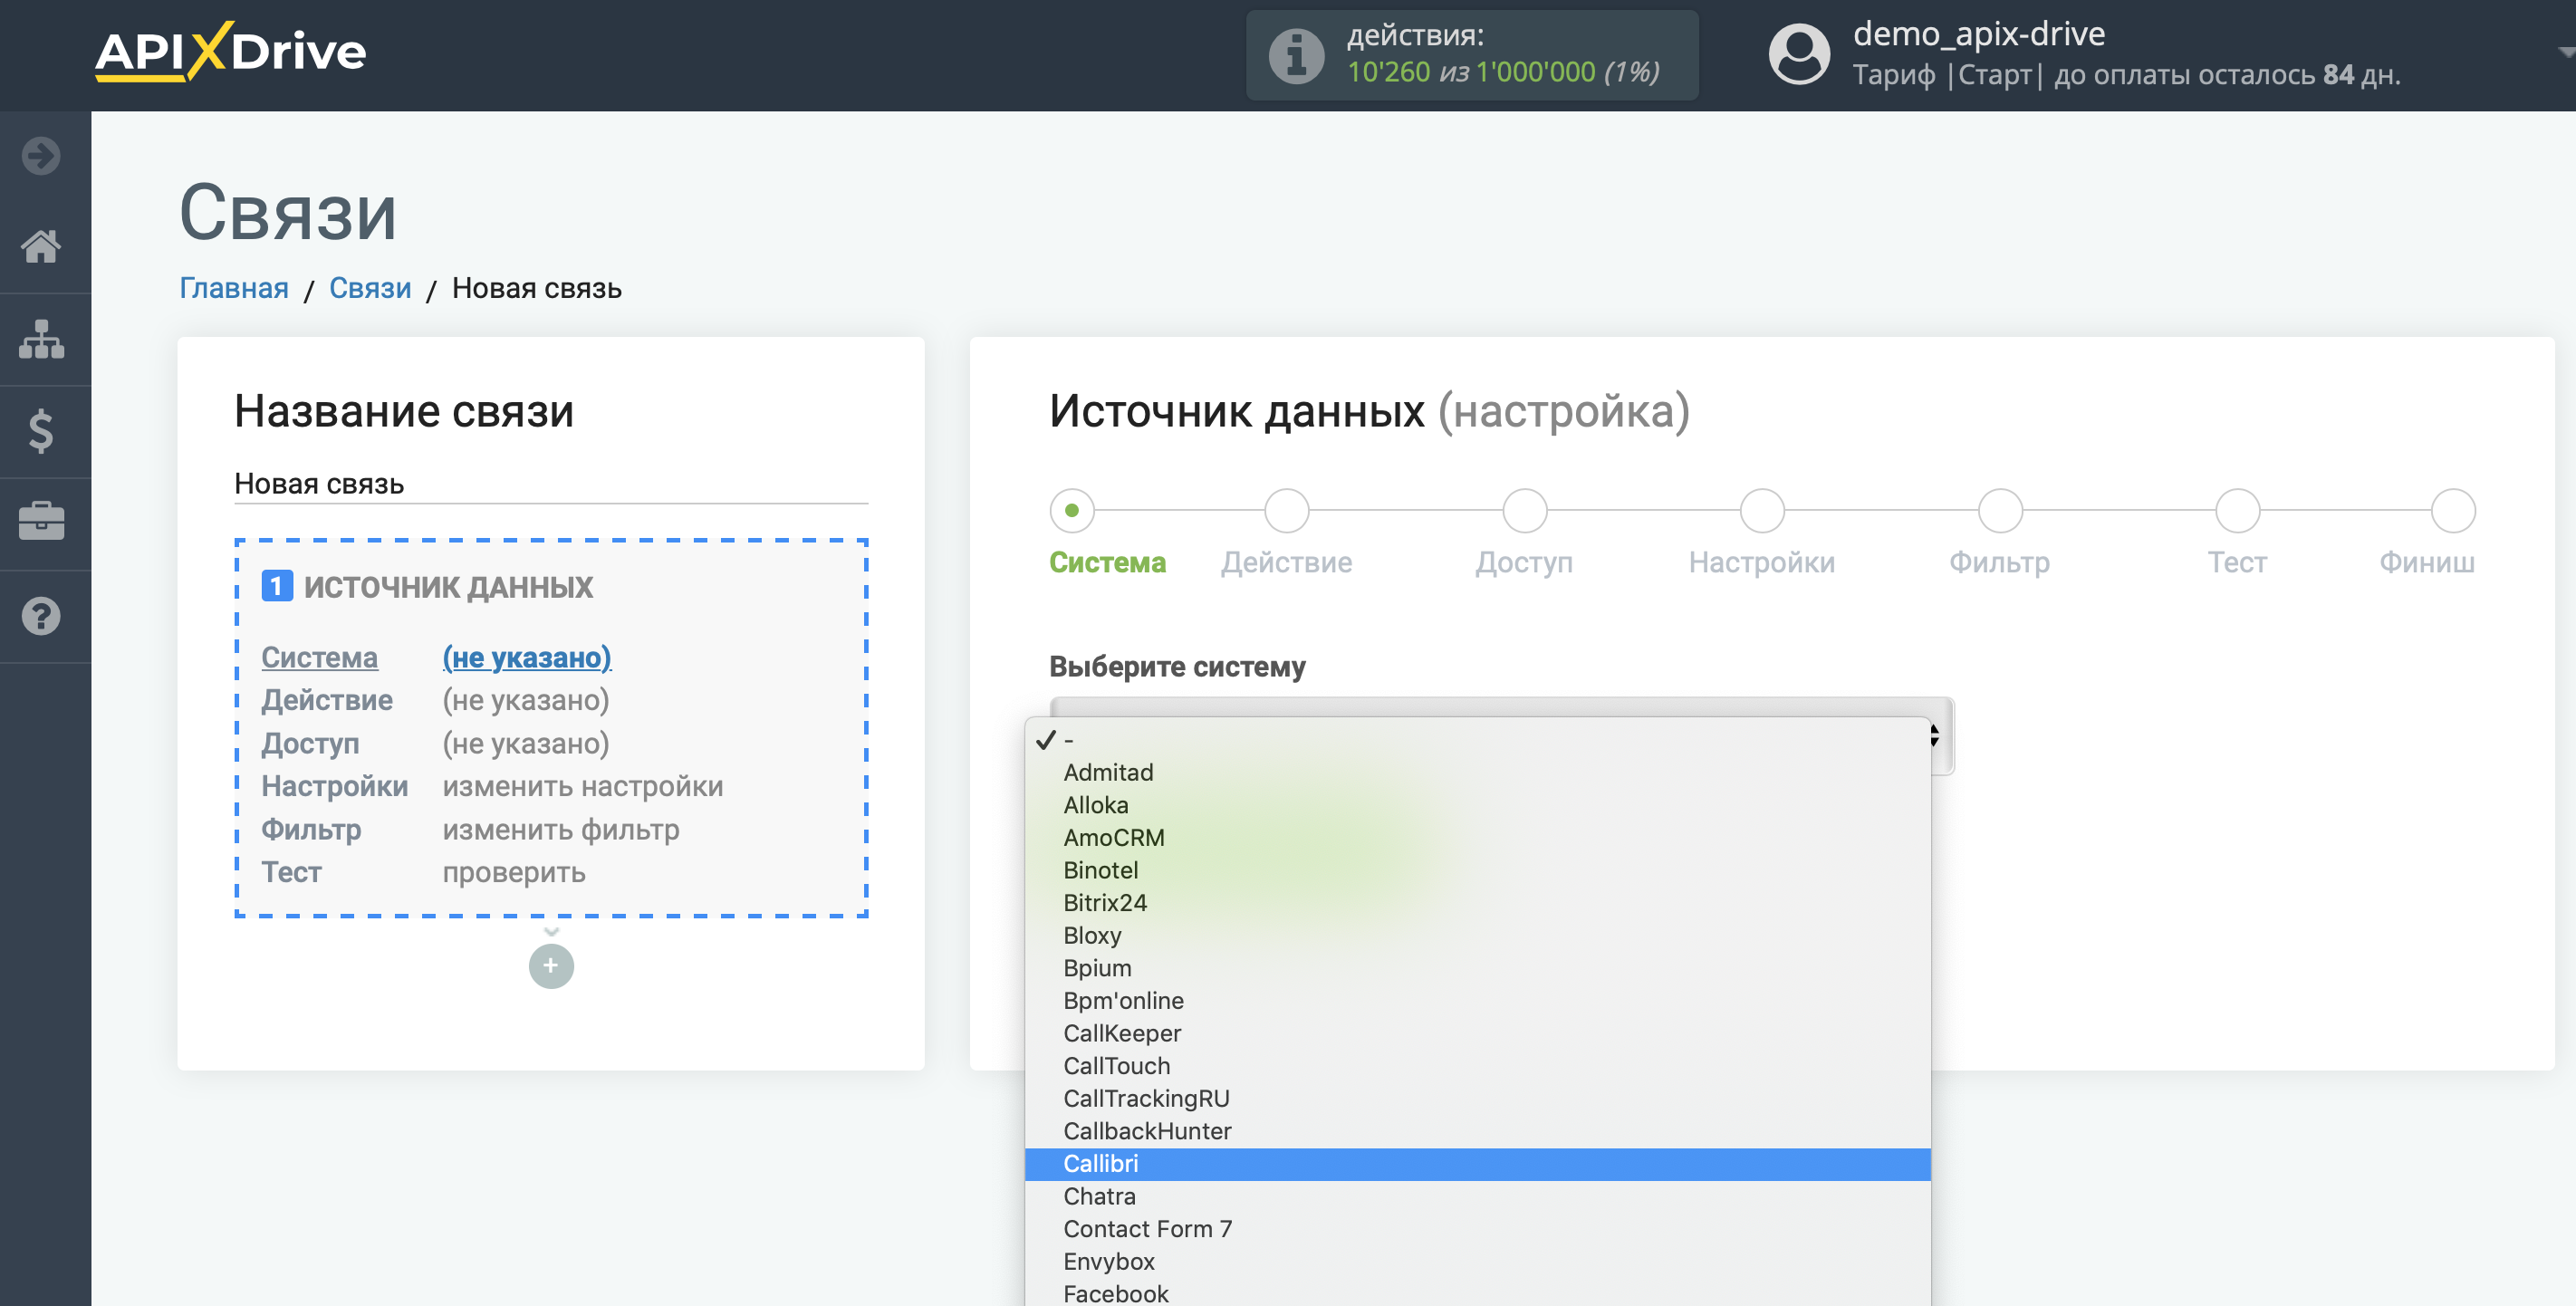Viewport: 2576px width, 1306px height.
Task: Open the connections sitemap icon in the sidebar
Action: [41, 339]
